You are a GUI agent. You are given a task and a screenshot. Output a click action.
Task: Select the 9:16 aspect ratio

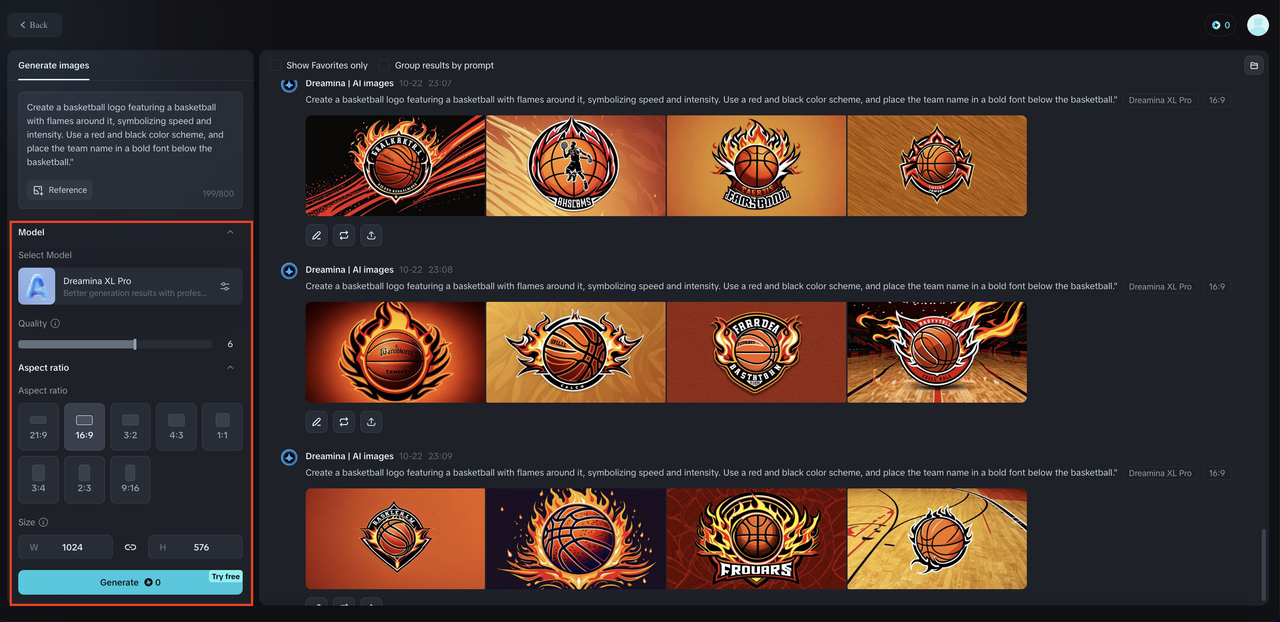tap(130, 480)
